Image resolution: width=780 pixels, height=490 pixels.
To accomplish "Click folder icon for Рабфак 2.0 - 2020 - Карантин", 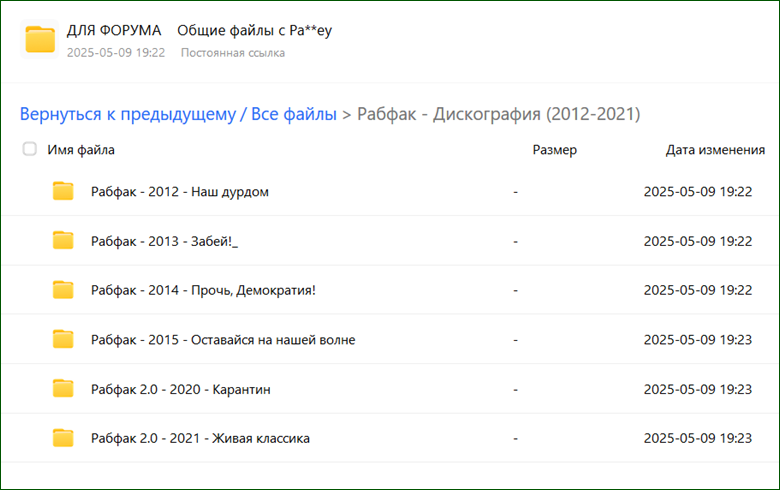I will [63, 389].
